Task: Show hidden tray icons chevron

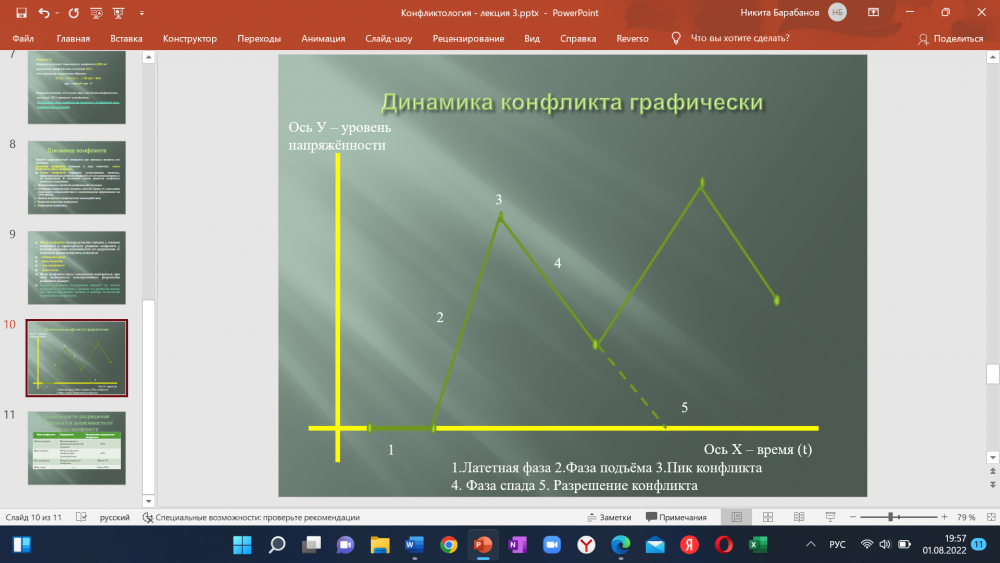Action: [x=811, y=545]
